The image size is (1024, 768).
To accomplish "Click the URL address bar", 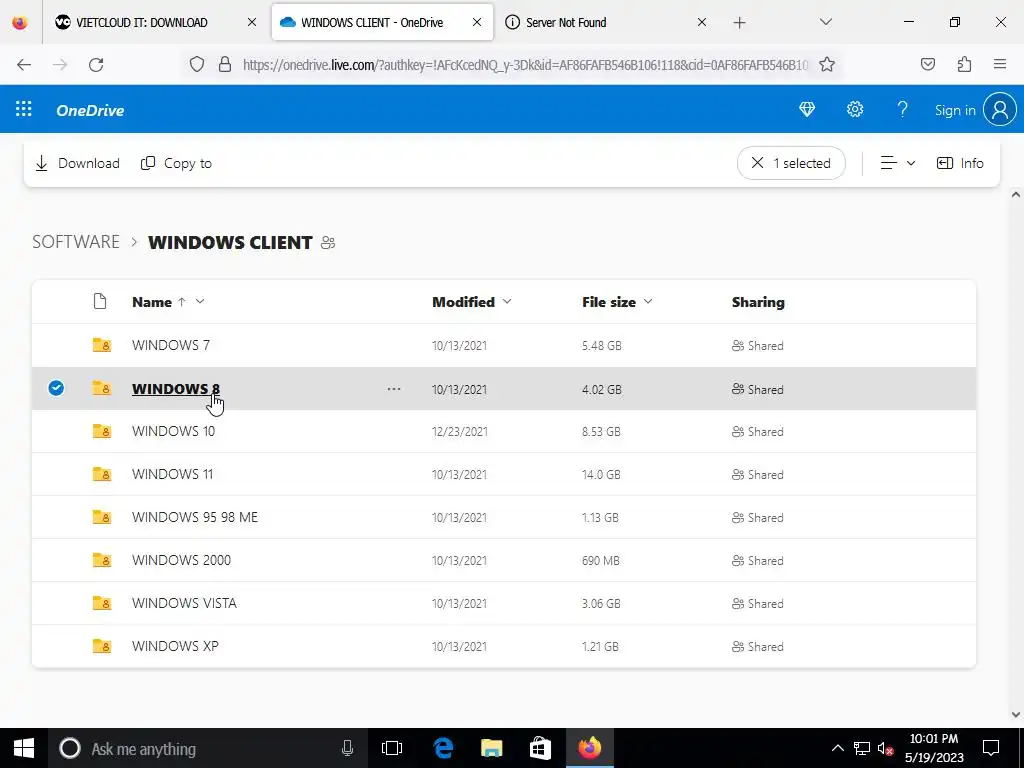I will click(525, 65).
